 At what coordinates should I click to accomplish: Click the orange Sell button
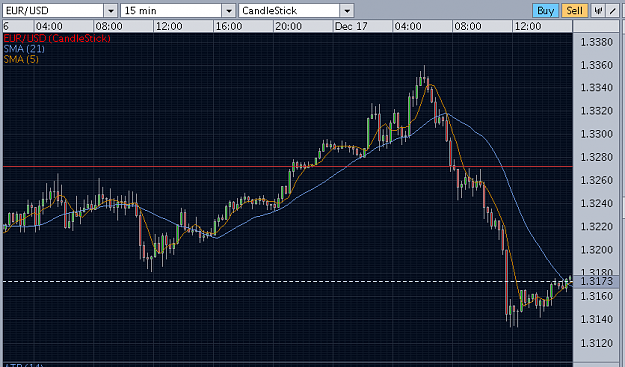coord(574,10)
